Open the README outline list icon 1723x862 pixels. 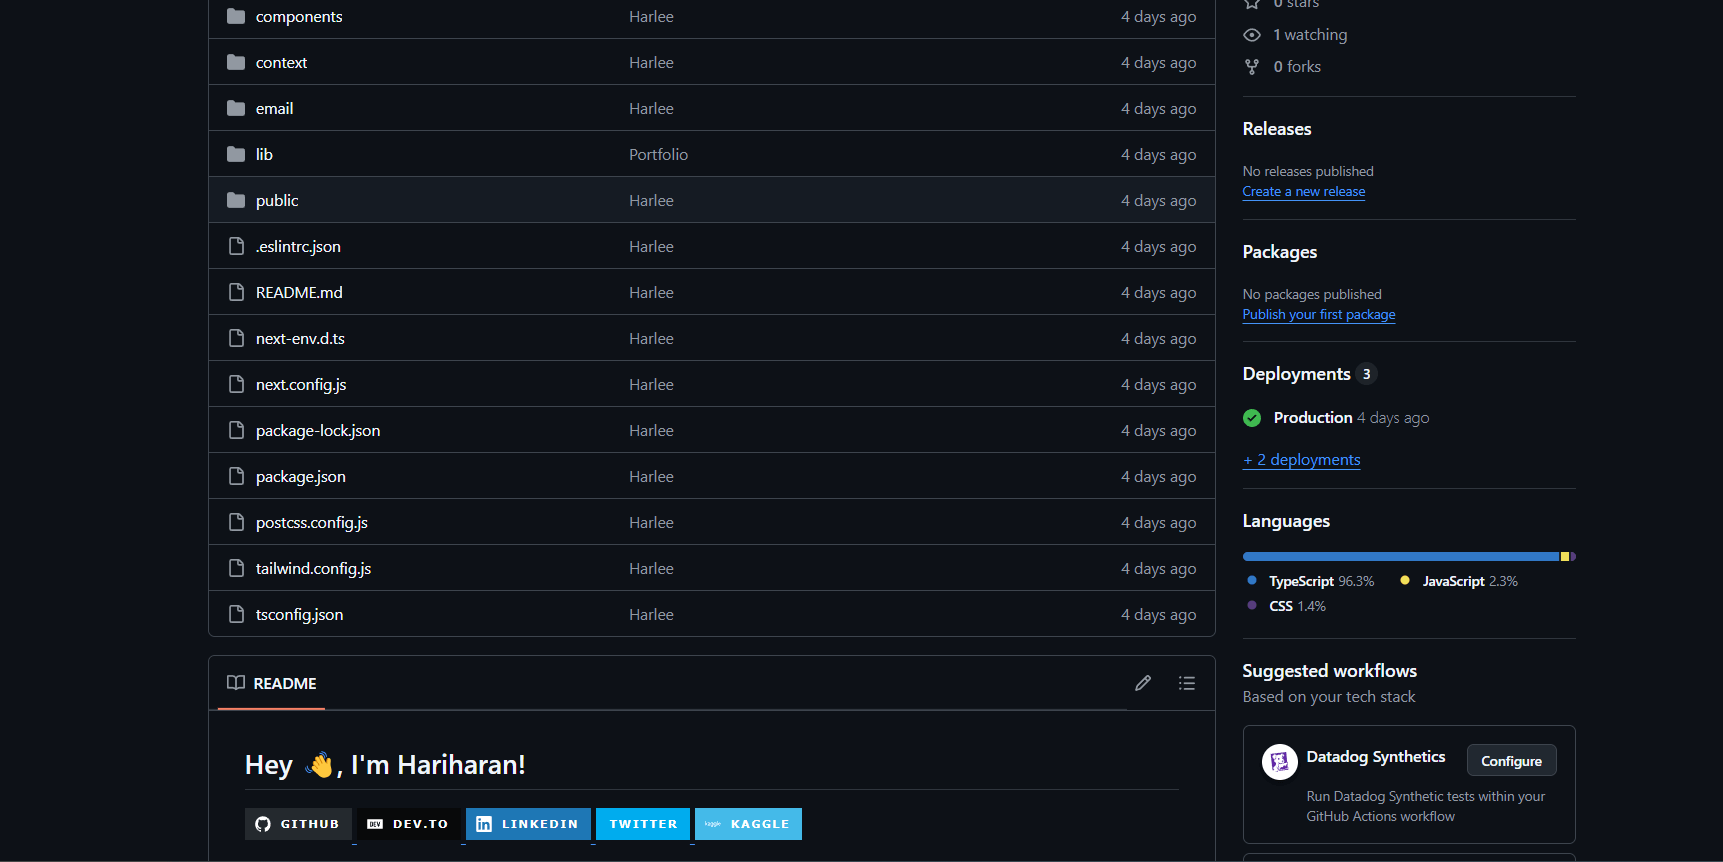coord(1187,683)
